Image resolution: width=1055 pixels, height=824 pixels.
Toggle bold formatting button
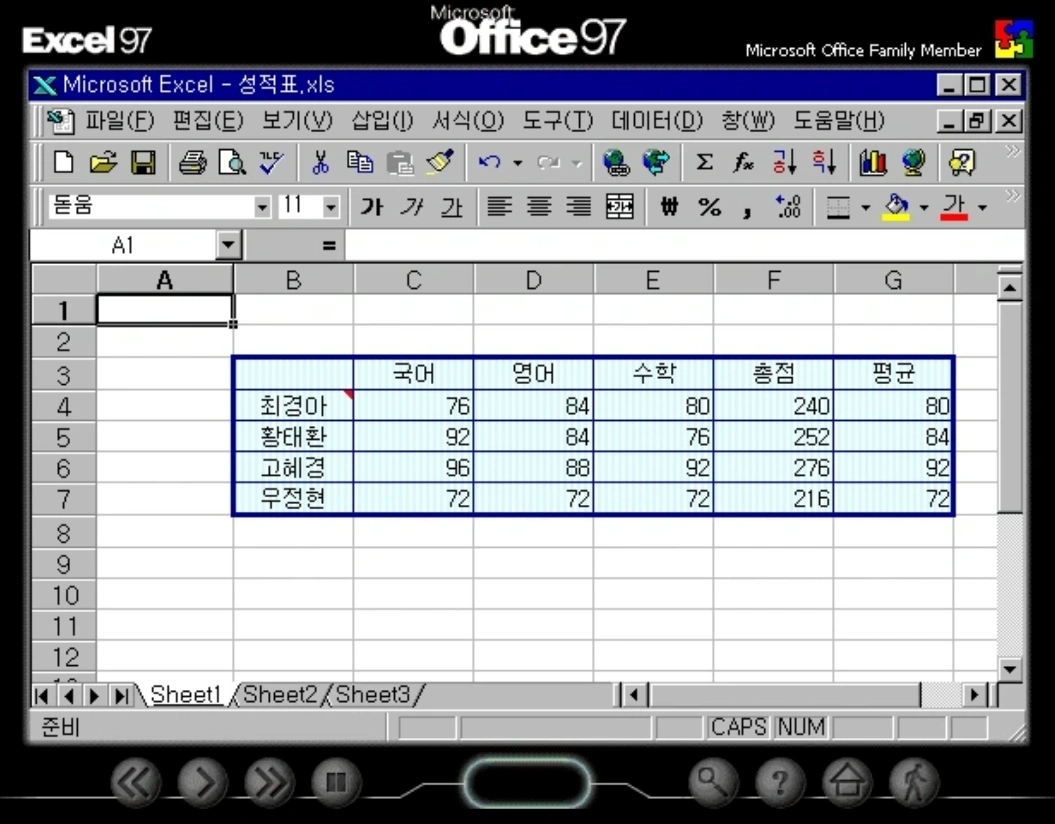click(x=372, y=207)
